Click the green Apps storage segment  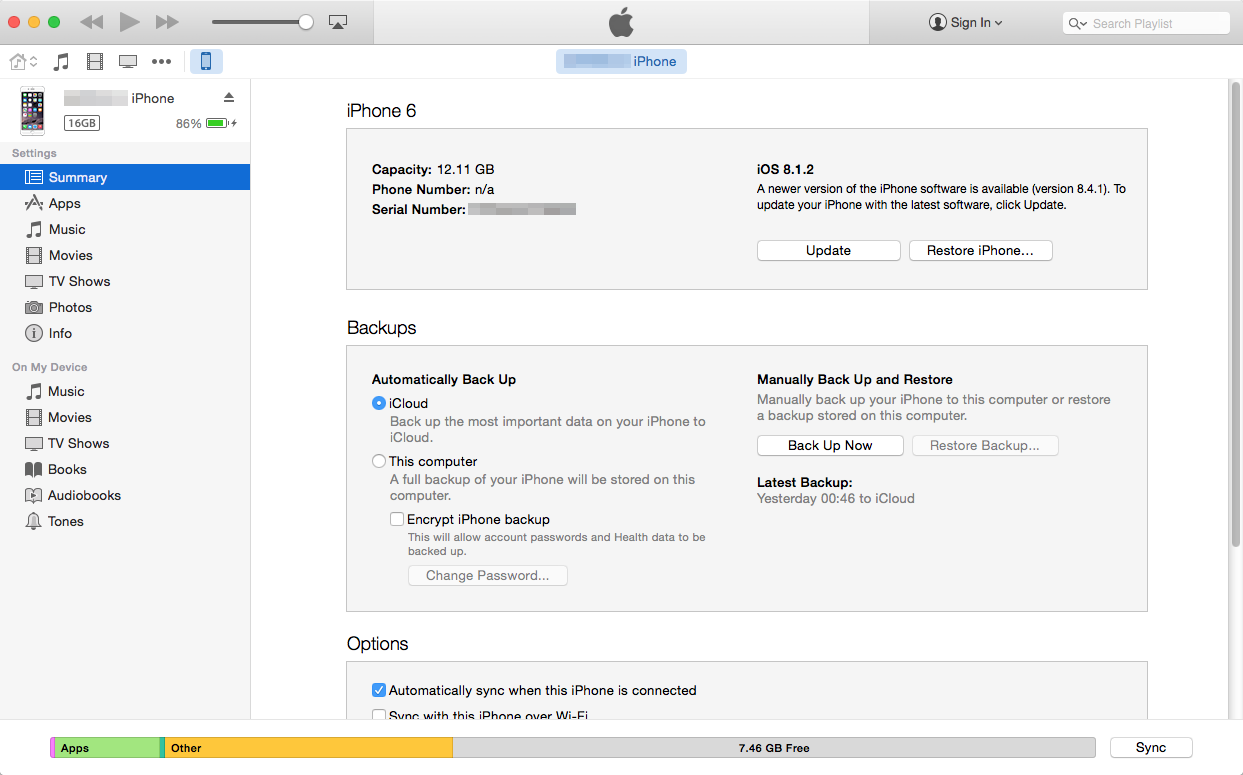coord(108,748)
